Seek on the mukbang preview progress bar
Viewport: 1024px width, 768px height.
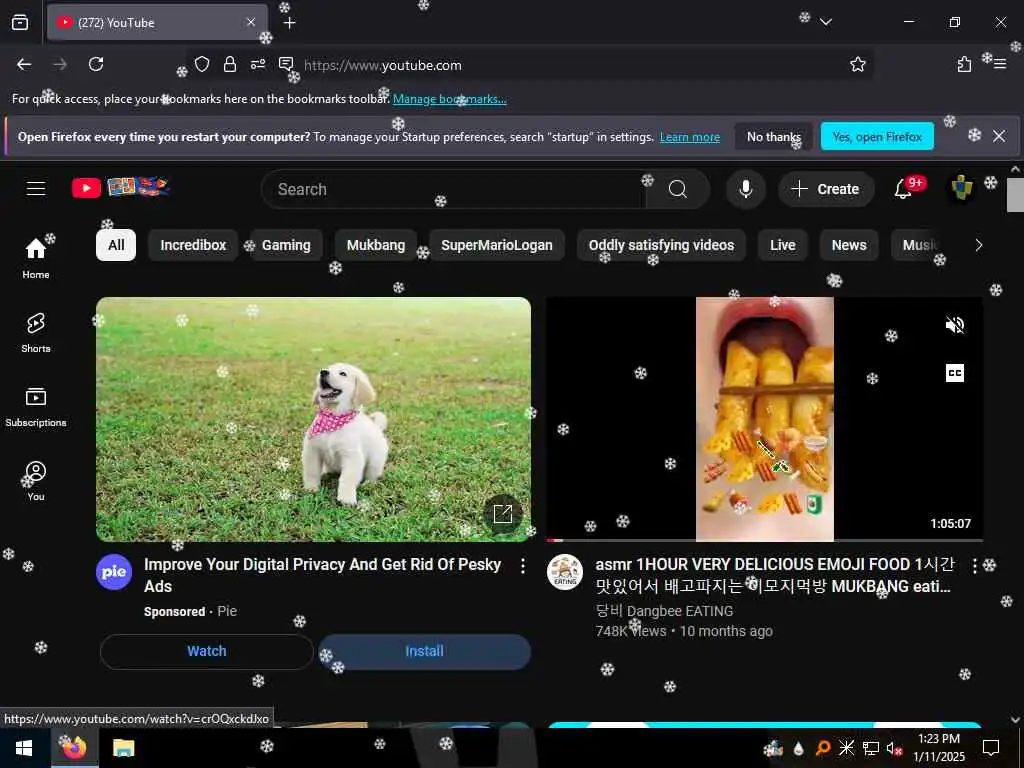(765, 540)
